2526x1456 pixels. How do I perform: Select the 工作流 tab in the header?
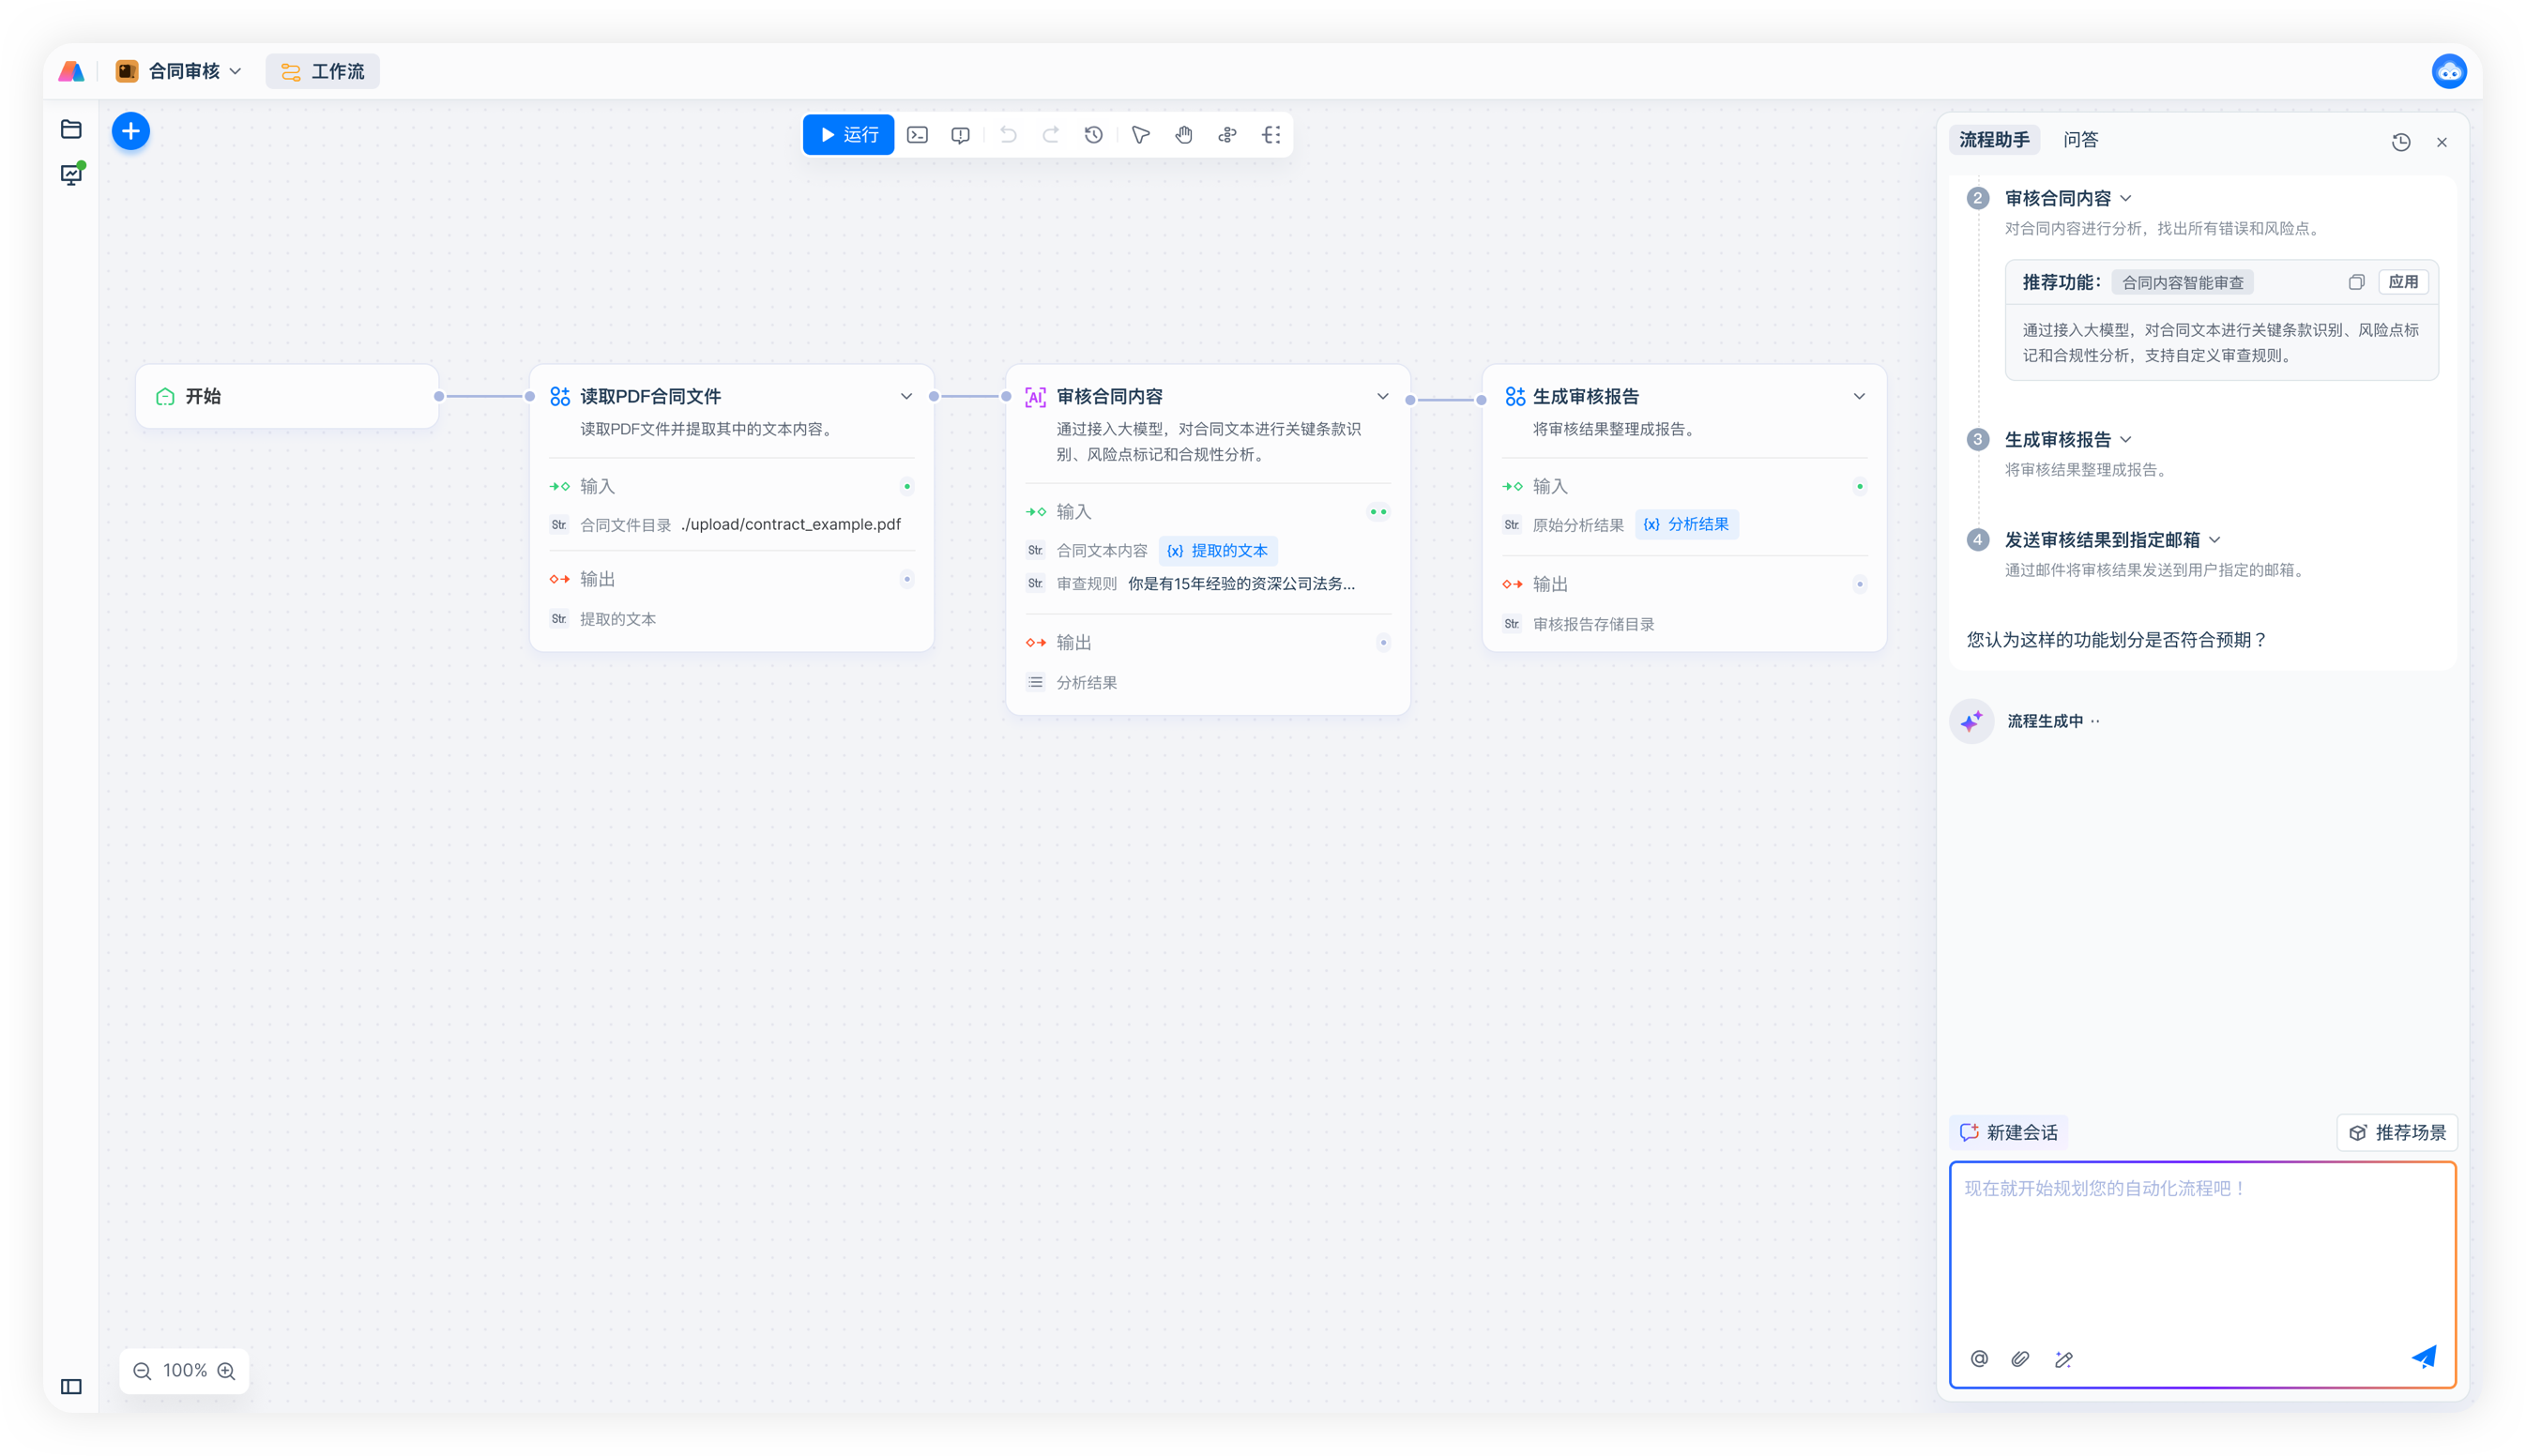click(322, 71)
